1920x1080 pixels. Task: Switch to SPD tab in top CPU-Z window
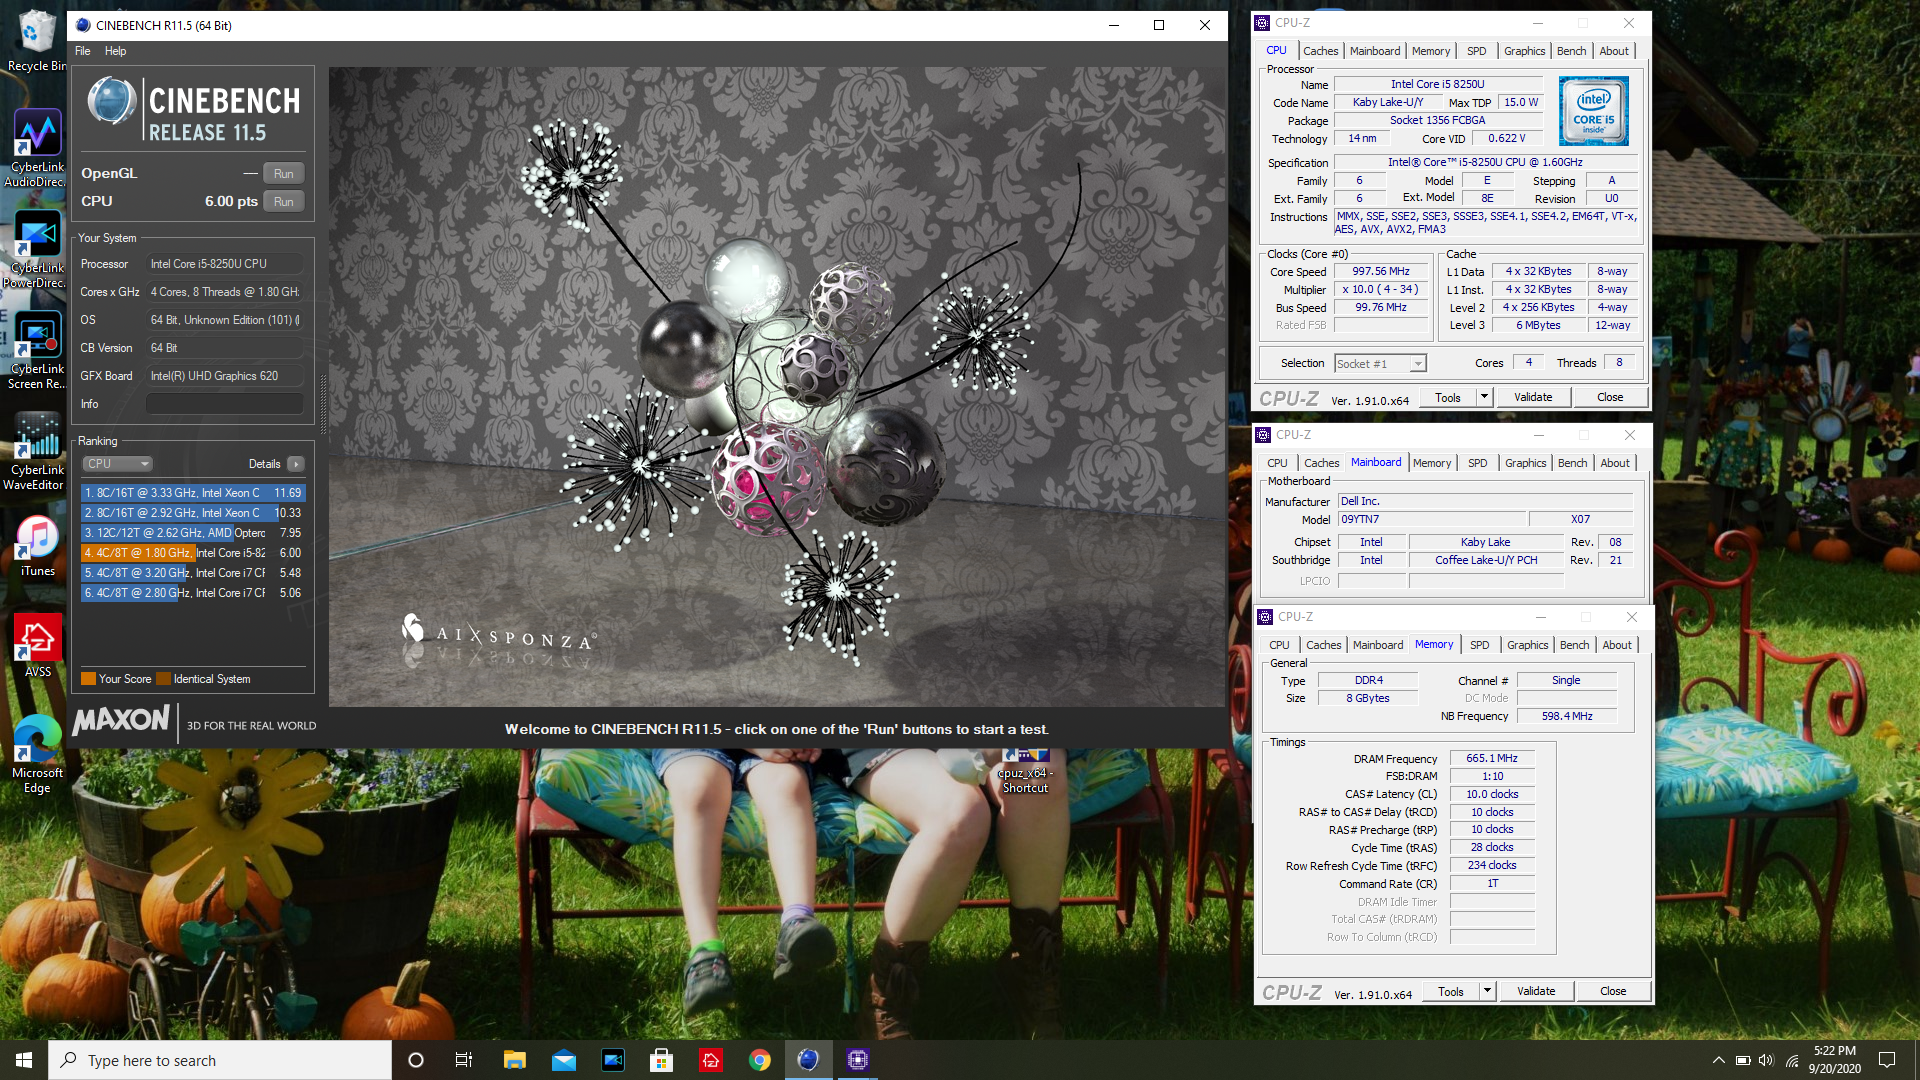[1476, 51]
